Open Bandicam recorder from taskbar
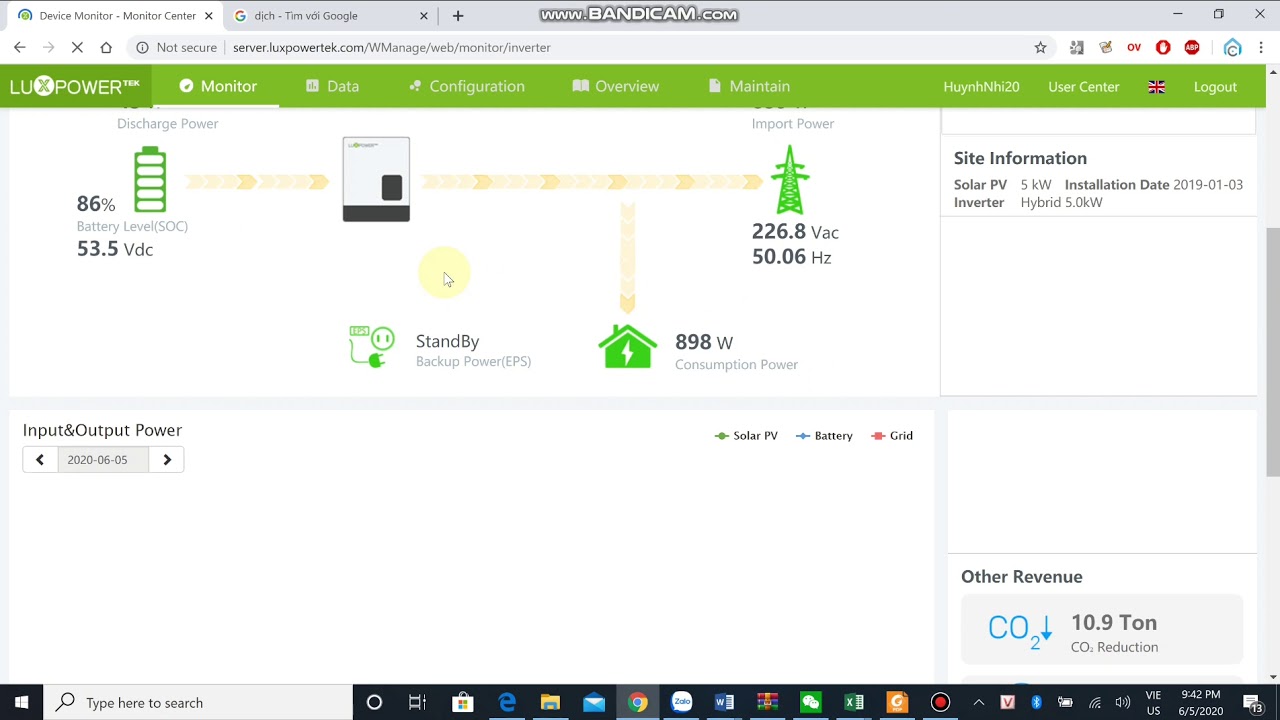 940,702
